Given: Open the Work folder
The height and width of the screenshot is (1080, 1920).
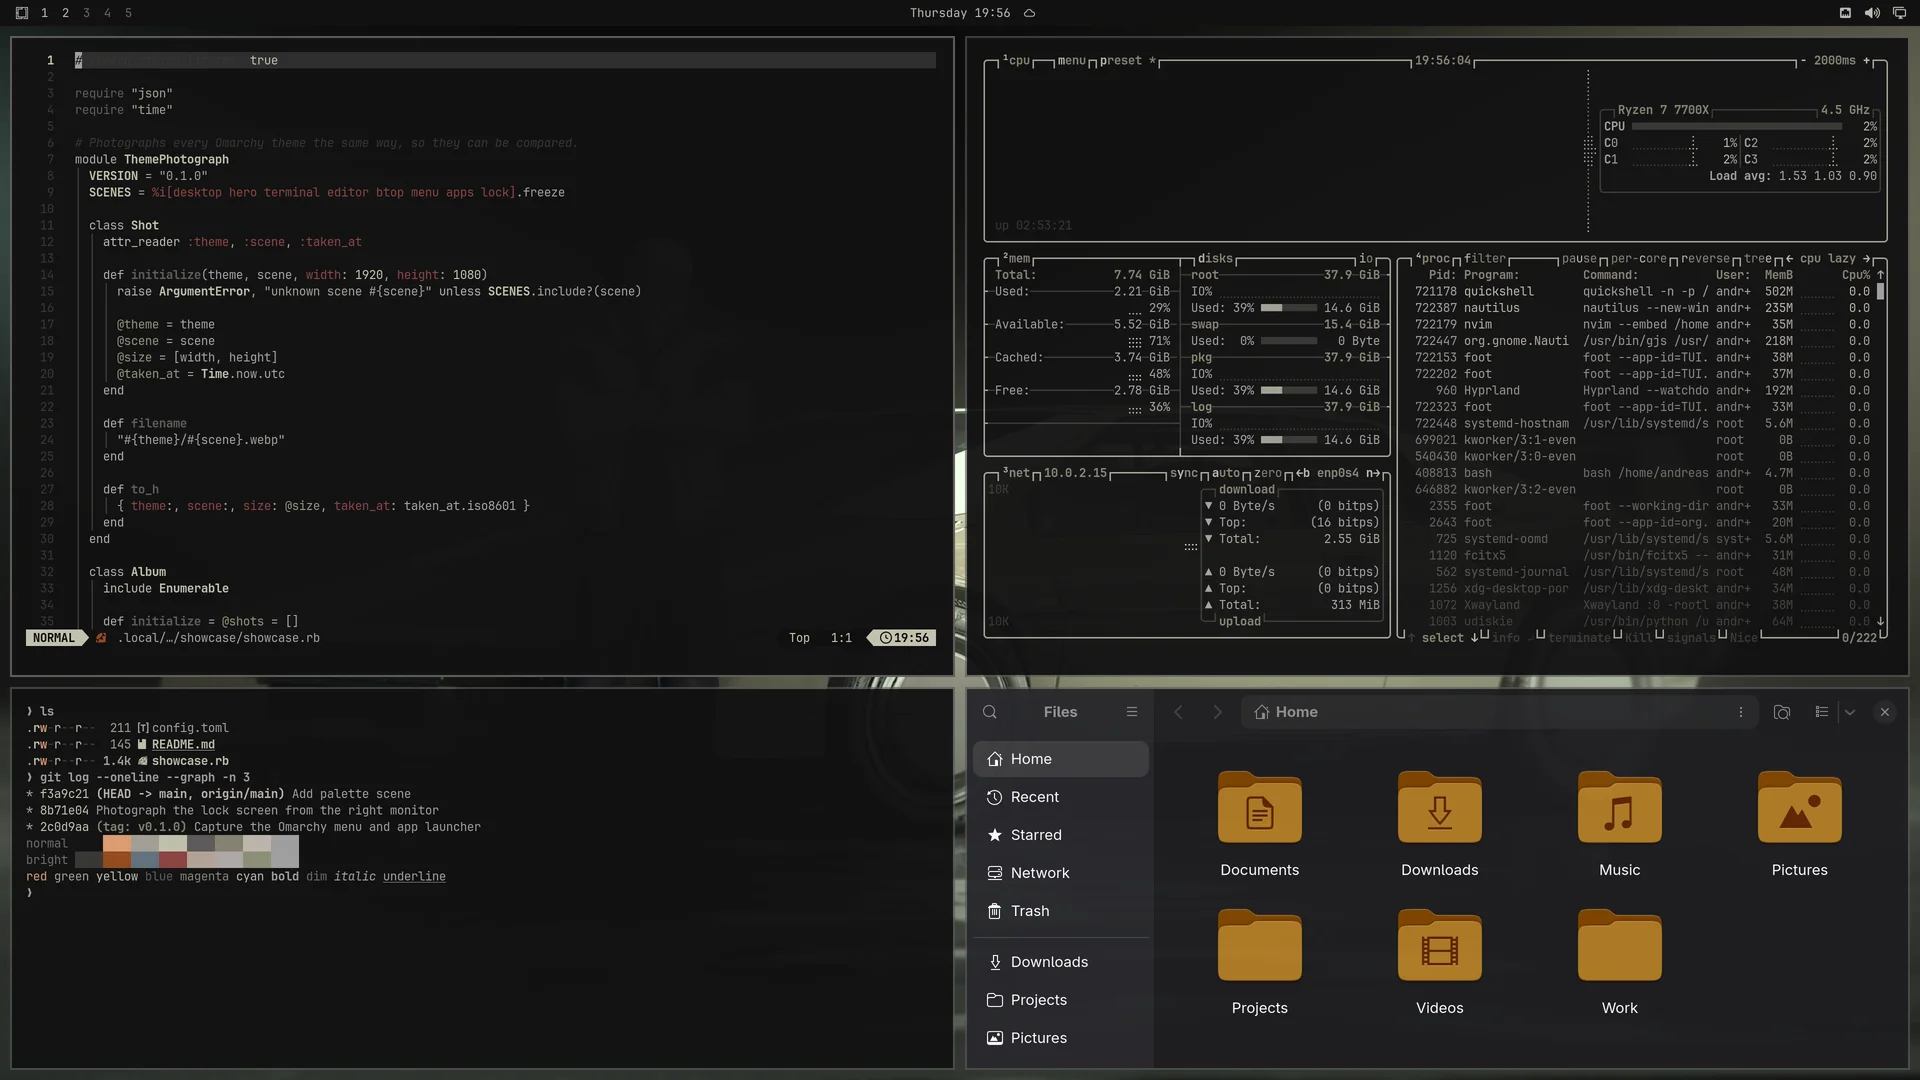Looking at the screenshot, I should (1620, 963).
